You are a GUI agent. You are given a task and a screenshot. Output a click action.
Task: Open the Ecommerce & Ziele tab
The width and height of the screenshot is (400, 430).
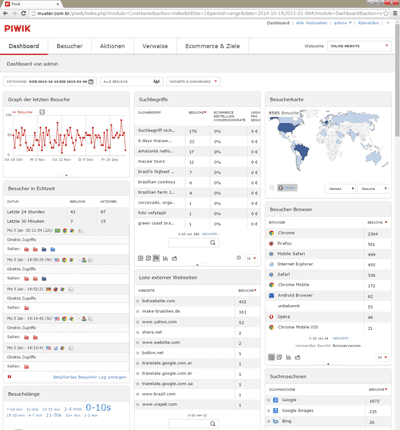click(213, 46)
